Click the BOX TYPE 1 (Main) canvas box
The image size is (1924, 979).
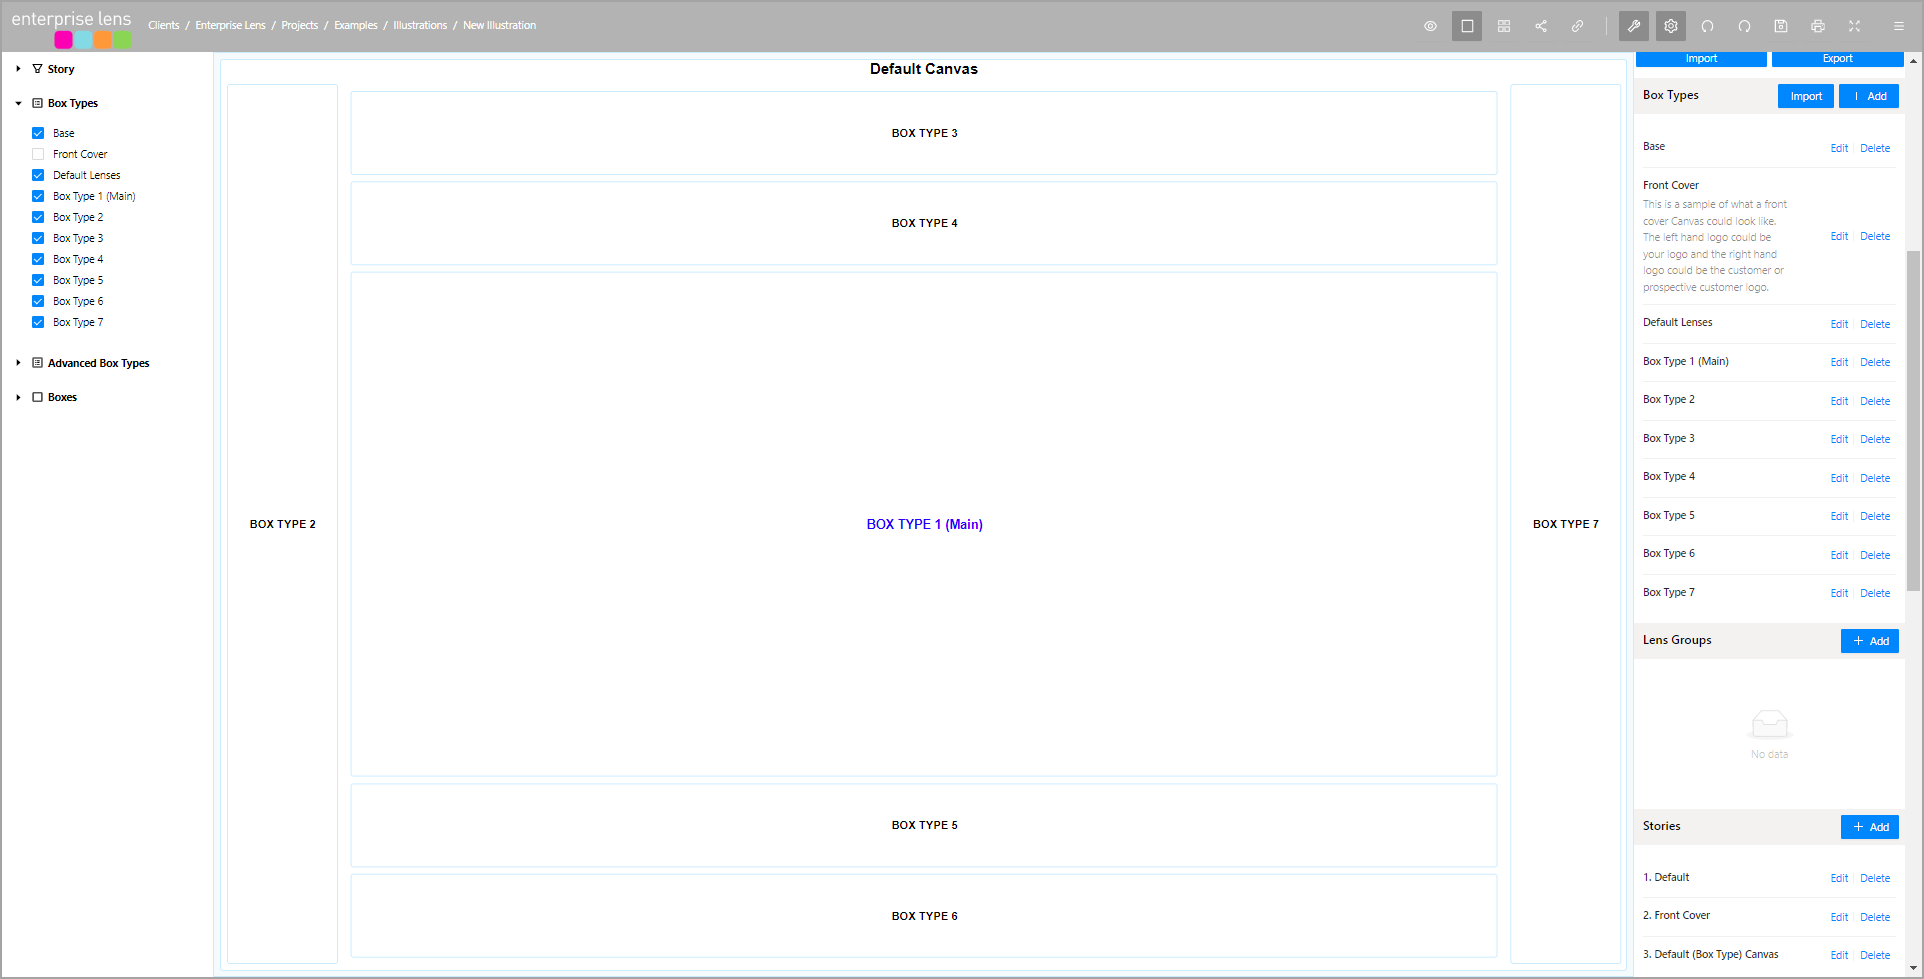[924, 524]
